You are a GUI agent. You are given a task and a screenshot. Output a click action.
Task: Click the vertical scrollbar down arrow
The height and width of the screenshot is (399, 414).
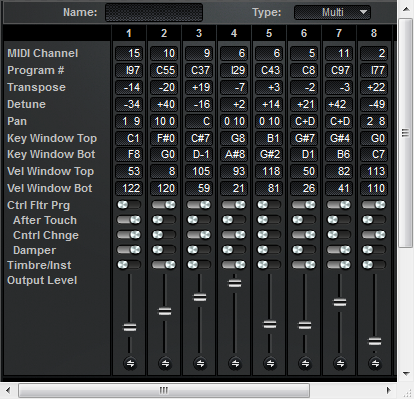(x=406, y=373)
